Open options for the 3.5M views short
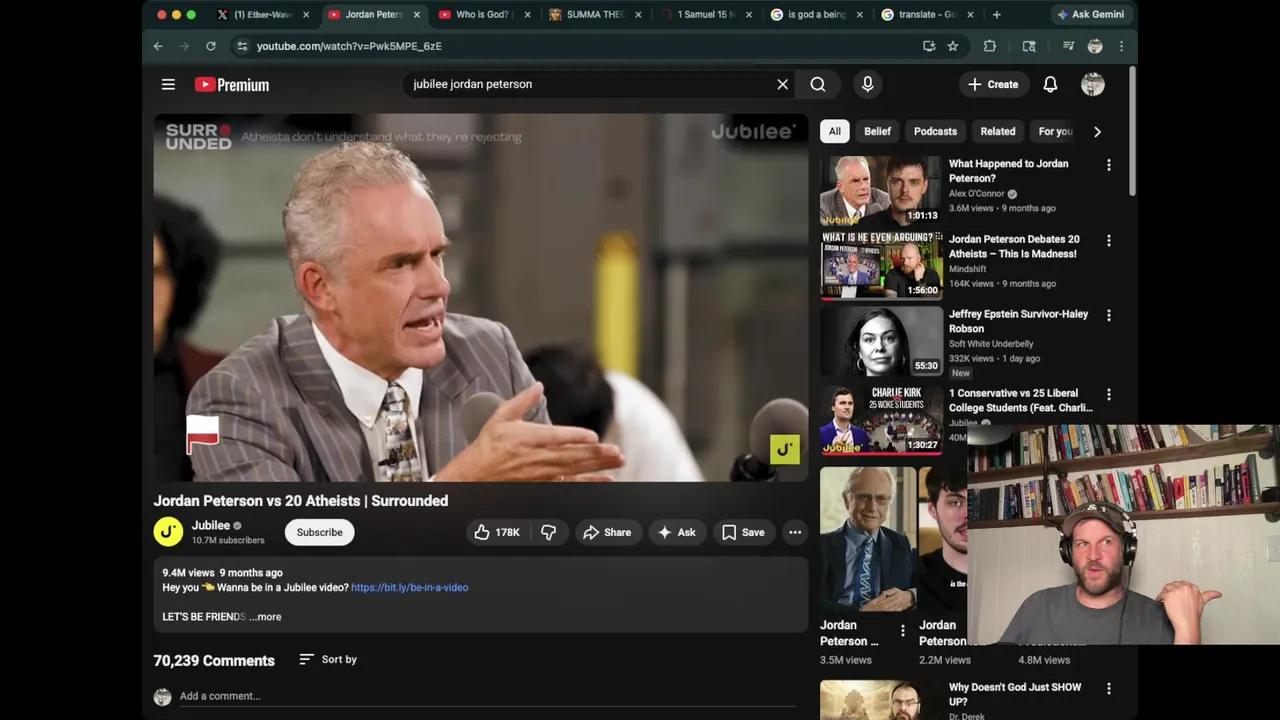The height and width of the screenshot is (720, 1280). click(902, 631)
